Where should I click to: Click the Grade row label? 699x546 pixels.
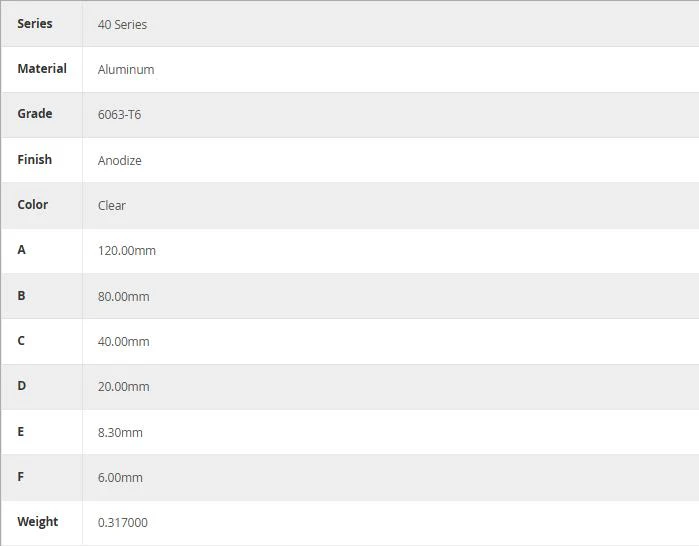35,114
